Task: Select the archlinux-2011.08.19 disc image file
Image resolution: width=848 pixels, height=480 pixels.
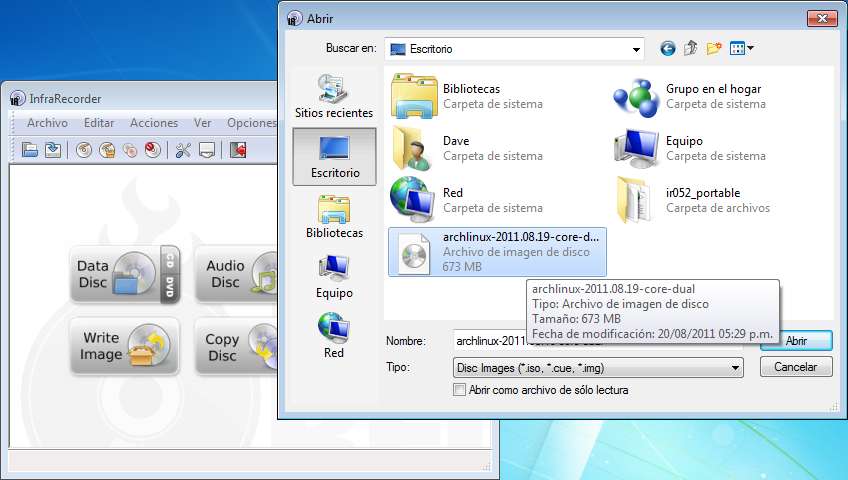Action: (x=498, y=252)
